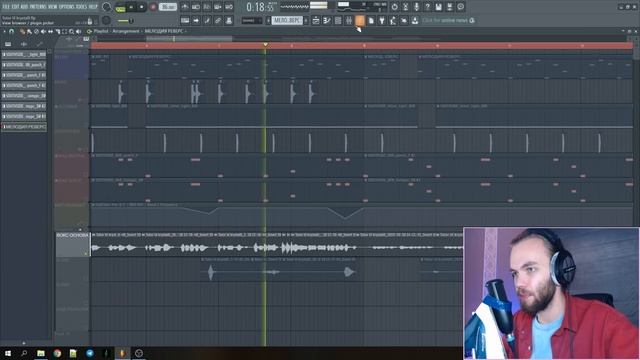Screen dimensions: 640x360
Task: Open the VIEW menu
Action: click(53, 7)
